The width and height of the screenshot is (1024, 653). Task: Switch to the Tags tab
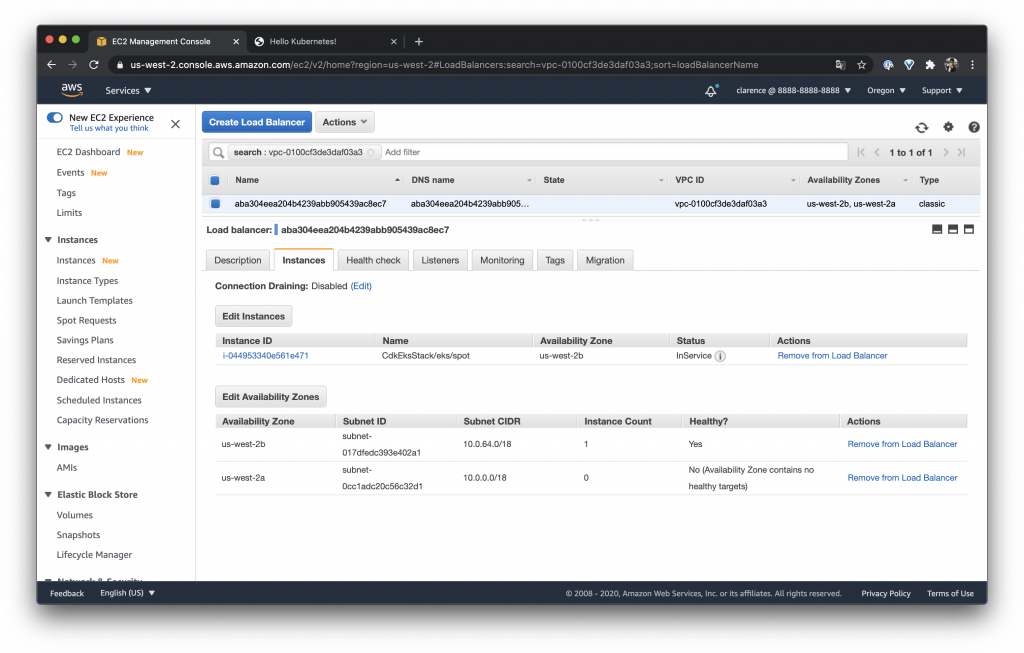(555, 260)
